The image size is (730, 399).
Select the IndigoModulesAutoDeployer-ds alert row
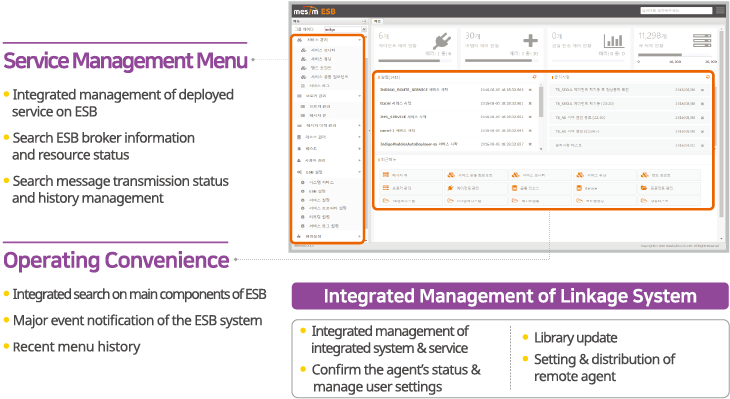click(456, 144)
